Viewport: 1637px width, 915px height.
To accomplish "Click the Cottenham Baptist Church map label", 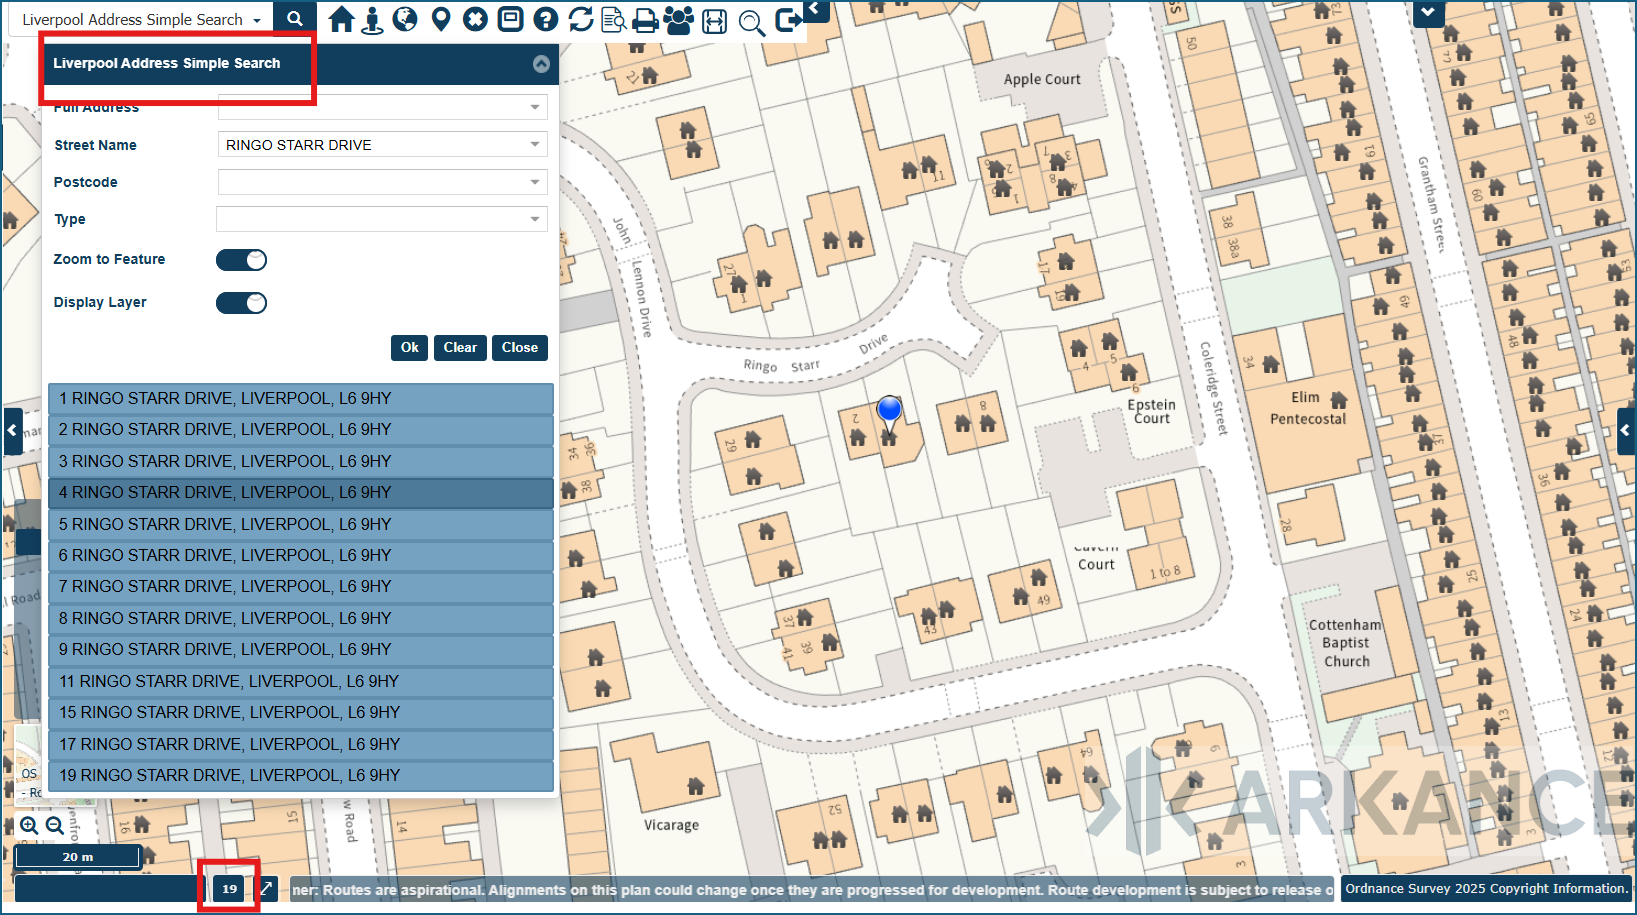I will (x=1346, y=643).
